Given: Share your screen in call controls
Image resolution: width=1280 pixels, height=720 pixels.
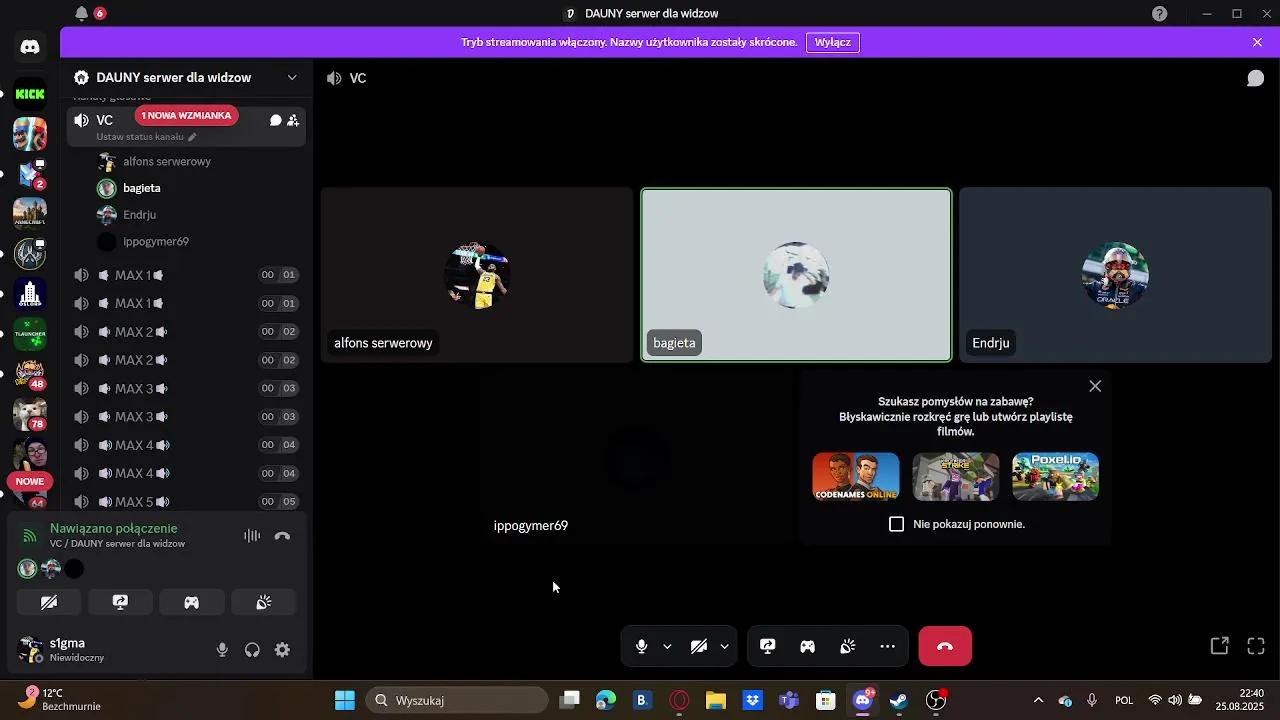Looking at the screenshot, I should (768, 646).
